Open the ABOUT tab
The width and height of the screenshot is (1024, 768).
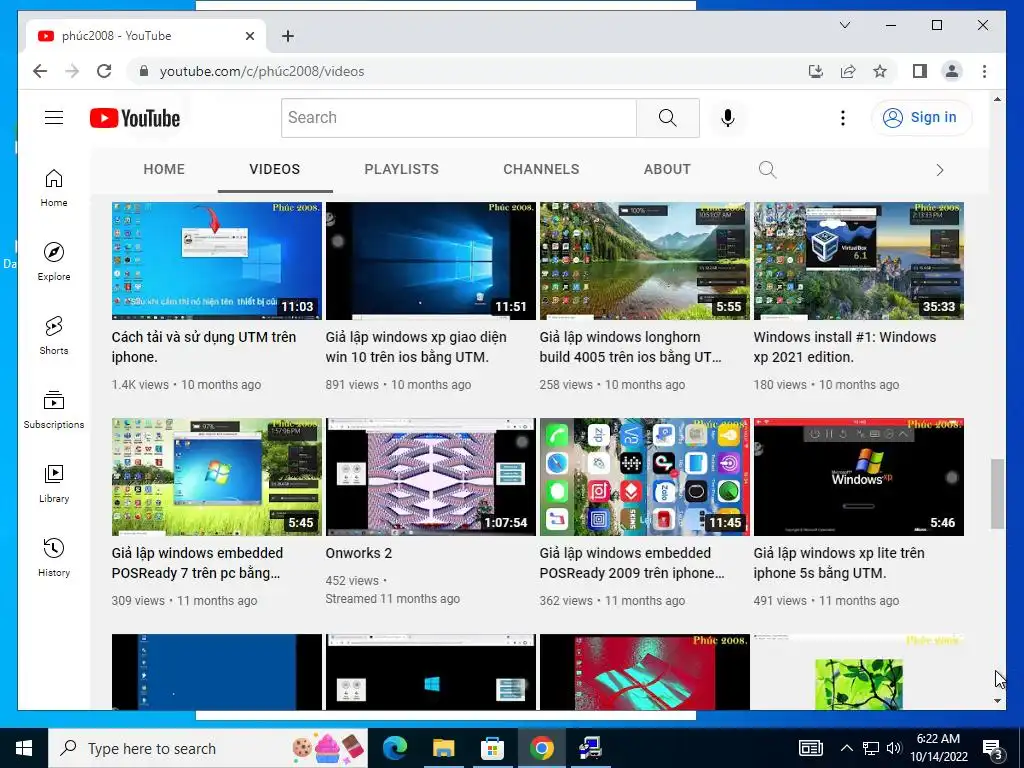click(x=667, y=169)
